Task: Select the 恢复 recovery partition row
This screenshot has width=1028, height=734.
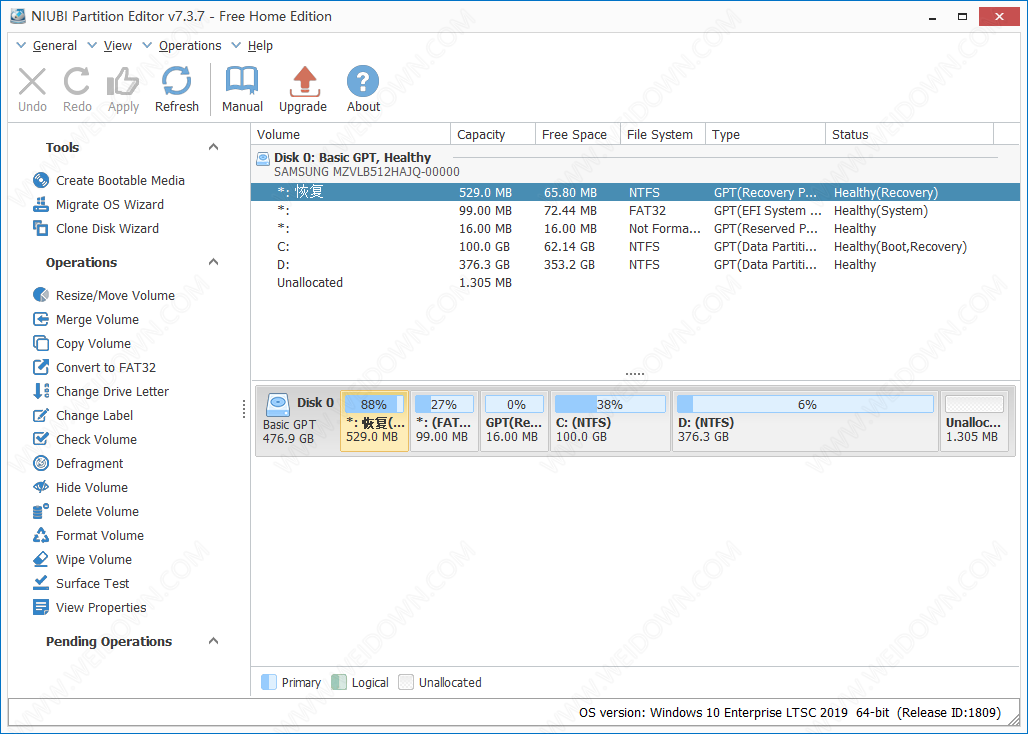Action: pos(635,193)
